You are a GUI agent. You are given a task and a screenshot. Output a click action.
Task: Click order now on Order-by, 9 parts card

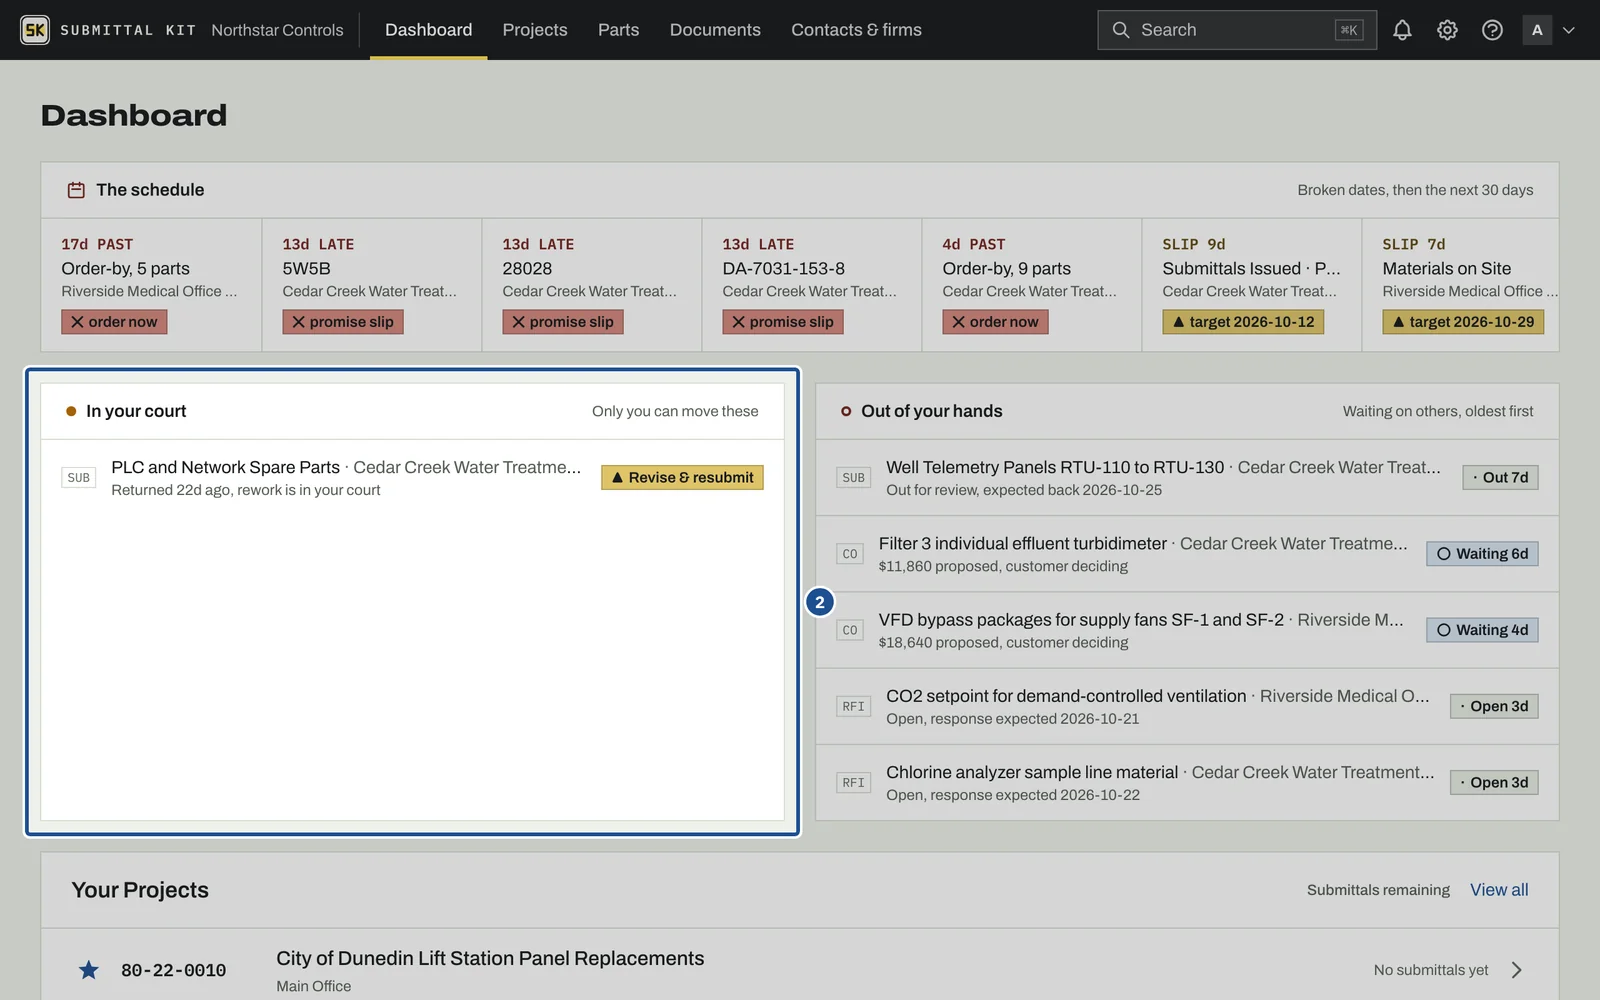click(995, 322)
